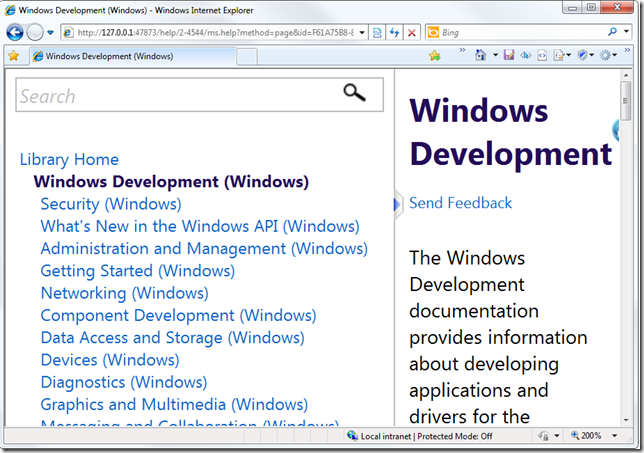Select the Windows Development (Windows) browser tab

tap(130, 56)
